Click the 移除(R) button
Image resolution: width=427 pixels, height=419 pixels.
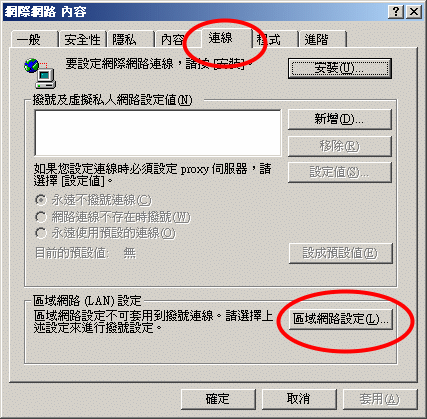[340, 146]
